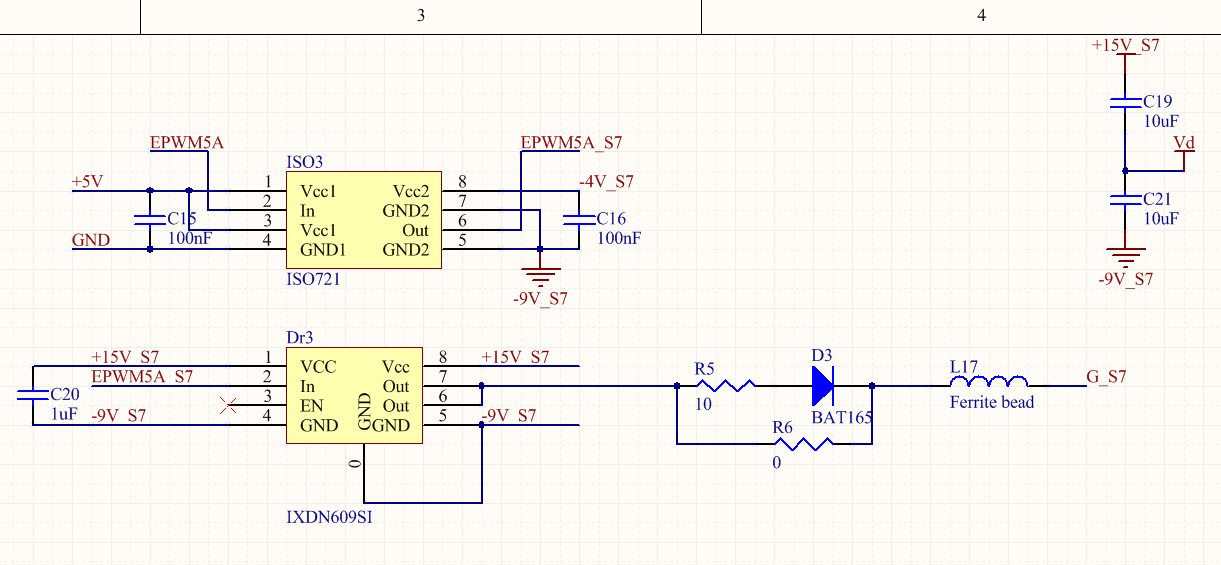This screenshot has height=565, width=1221.
Task: Select the C20 1uF capacitor
Action: pos(32,395)
